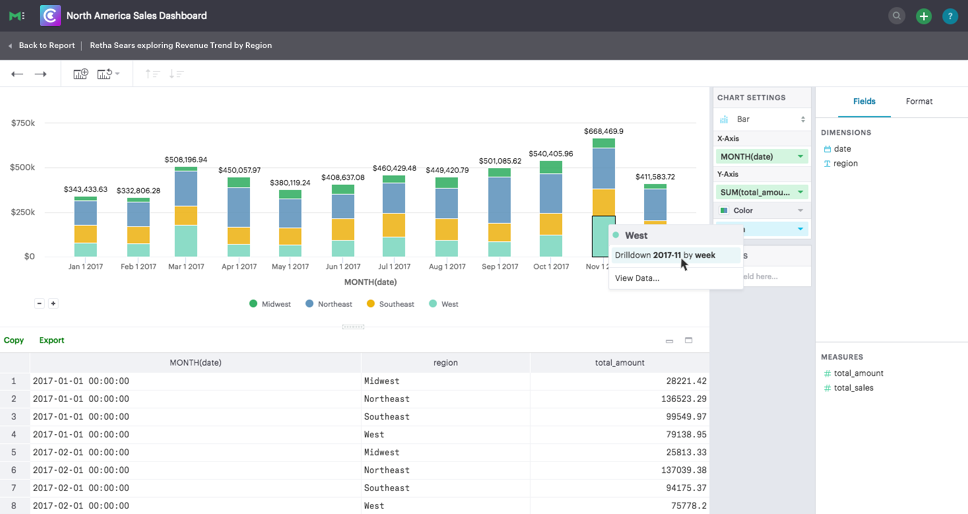Screen dimensions: 968x514
Task: Select Drilldown 2017-11 by week
Action: tap(675, 255)
